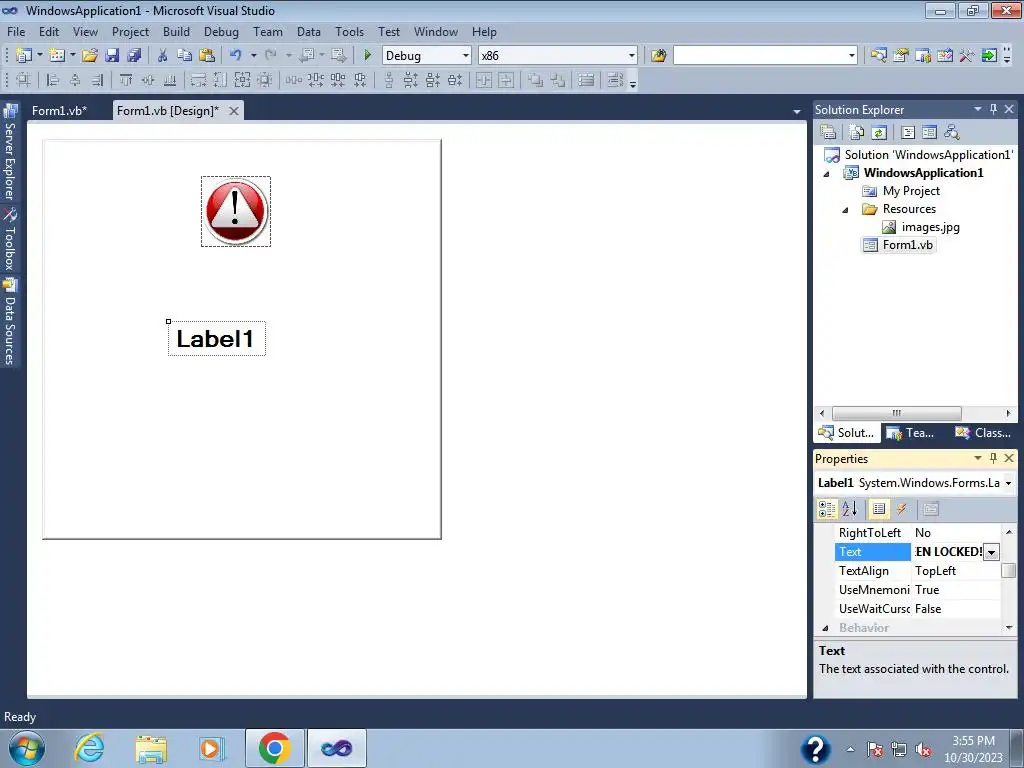Click the New Project toolbar icon
Image resolution: width=1024 pixels, height=768 pixels.
(x=24, y=56)
